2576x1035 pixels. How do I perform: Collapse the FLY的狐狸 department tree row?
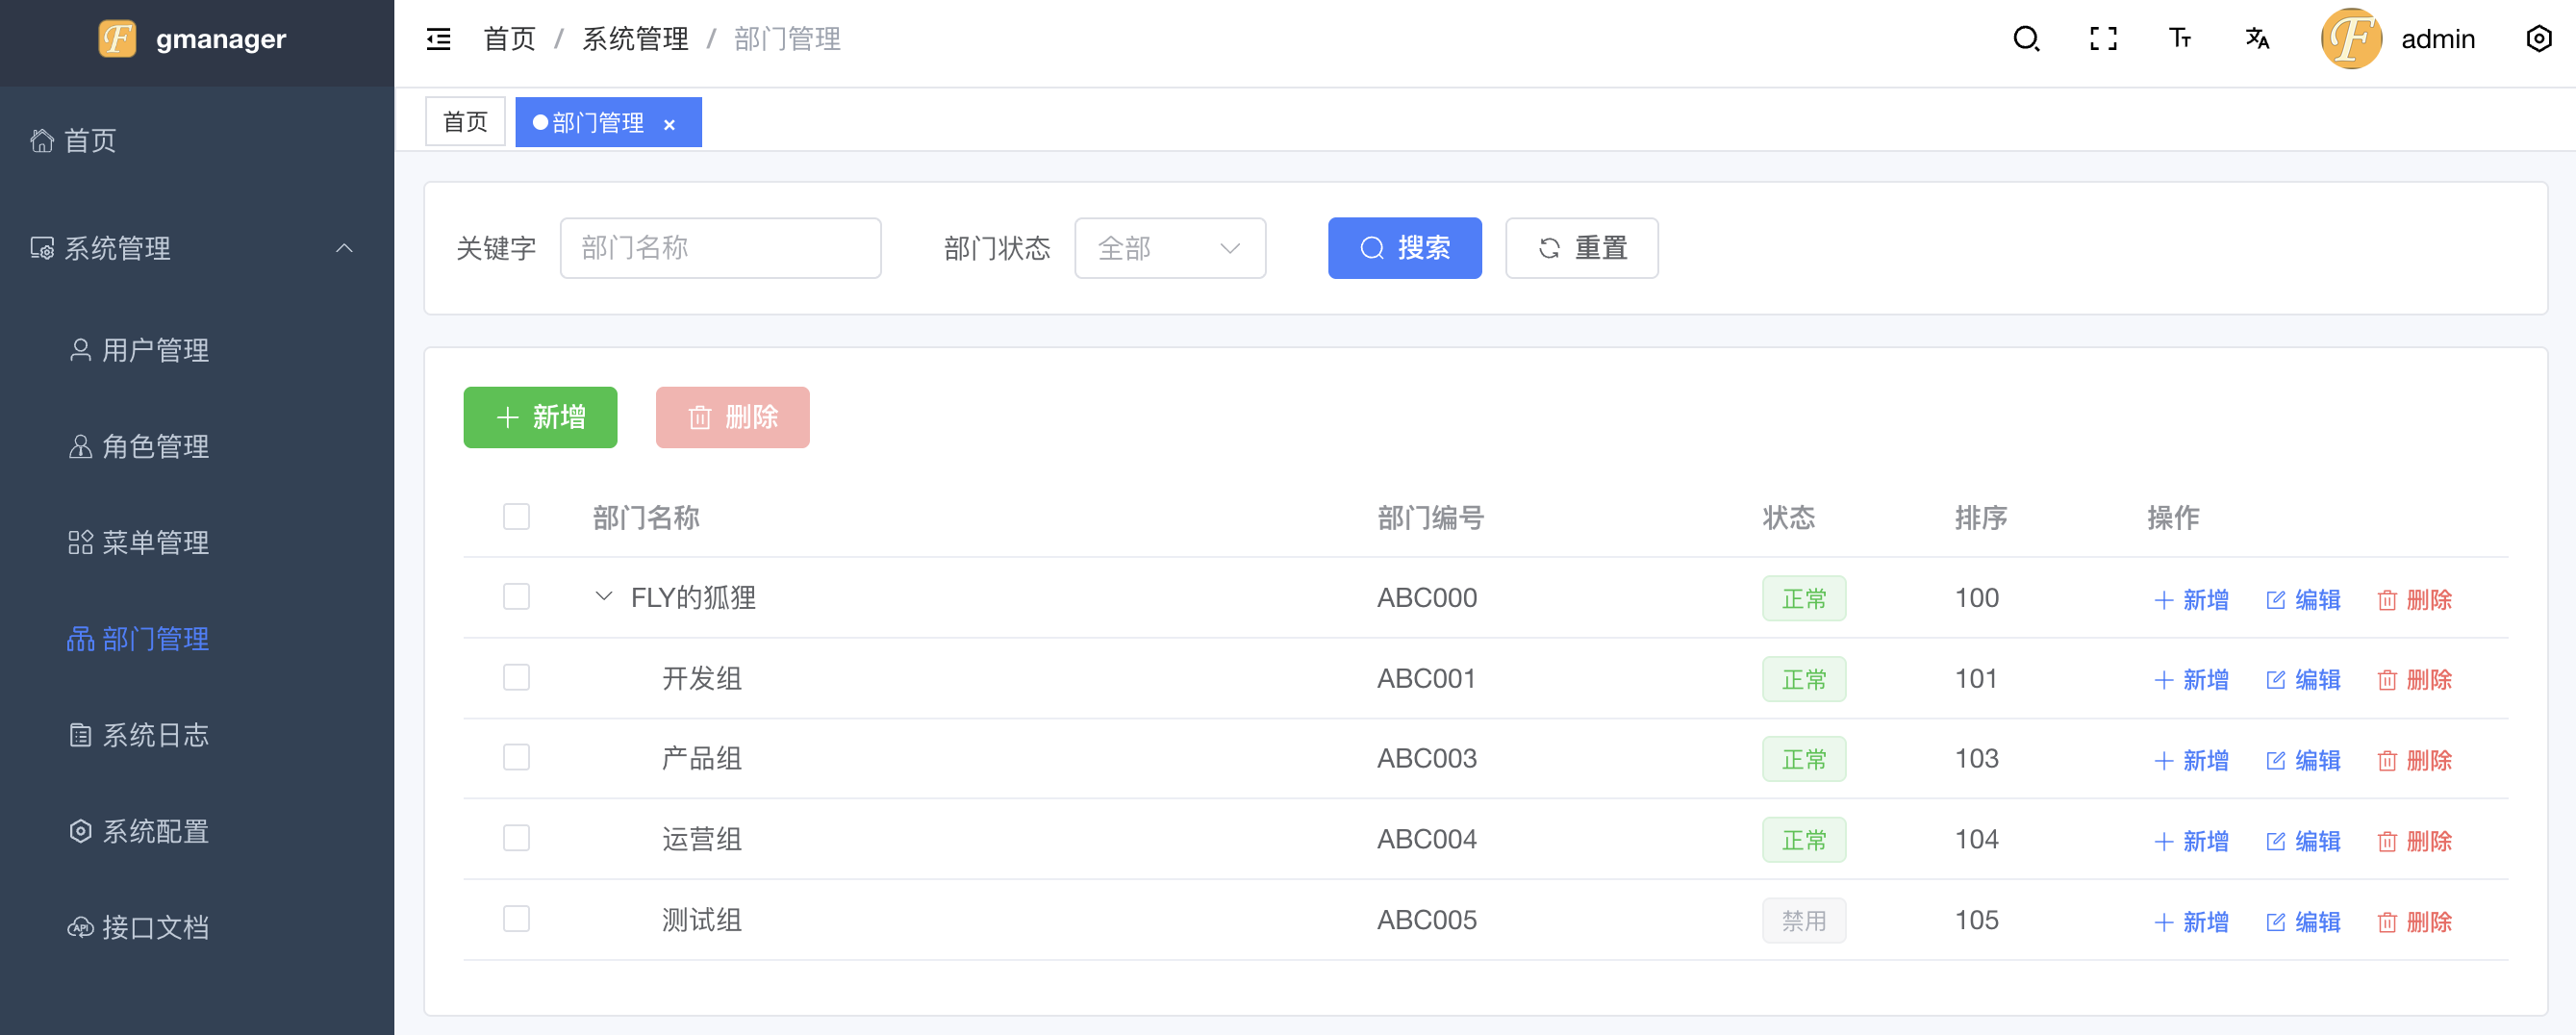point(603,597)
